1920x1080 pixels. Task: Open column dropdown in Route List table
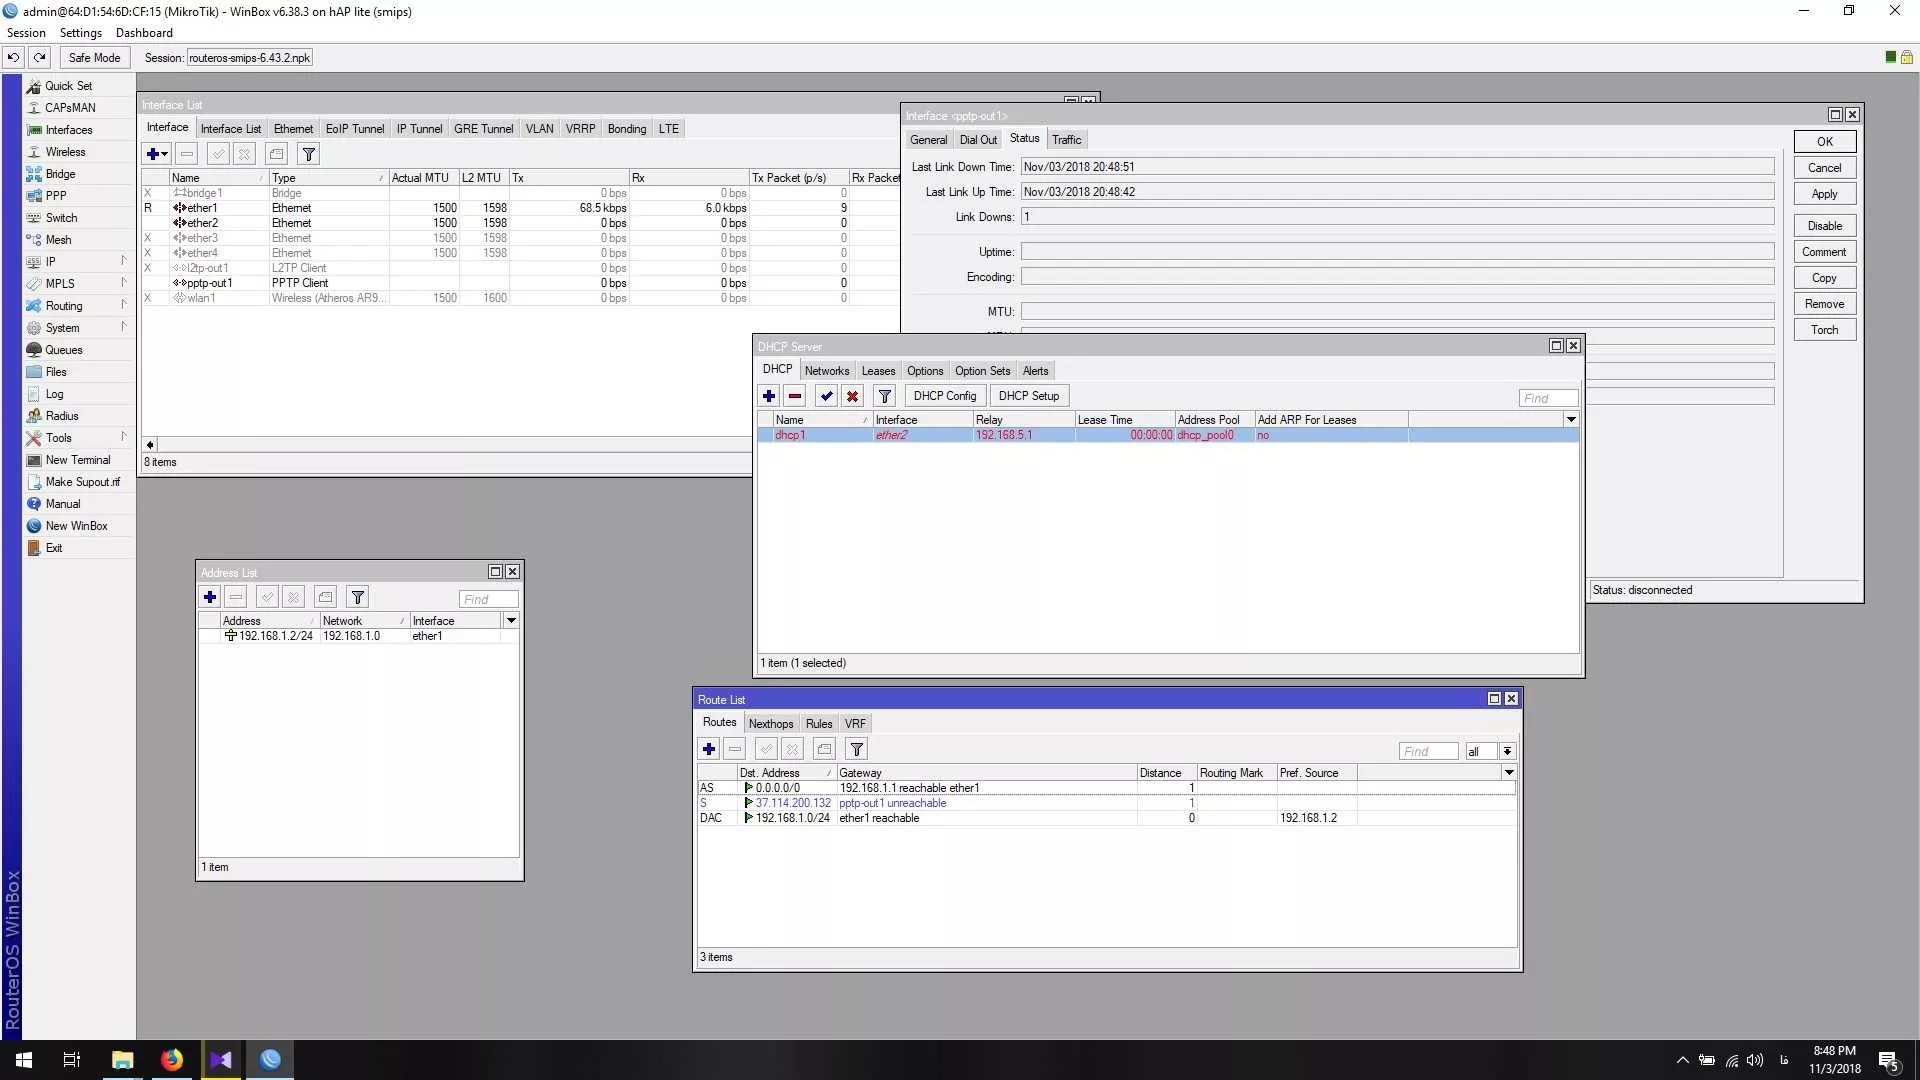pos(1509,773)
